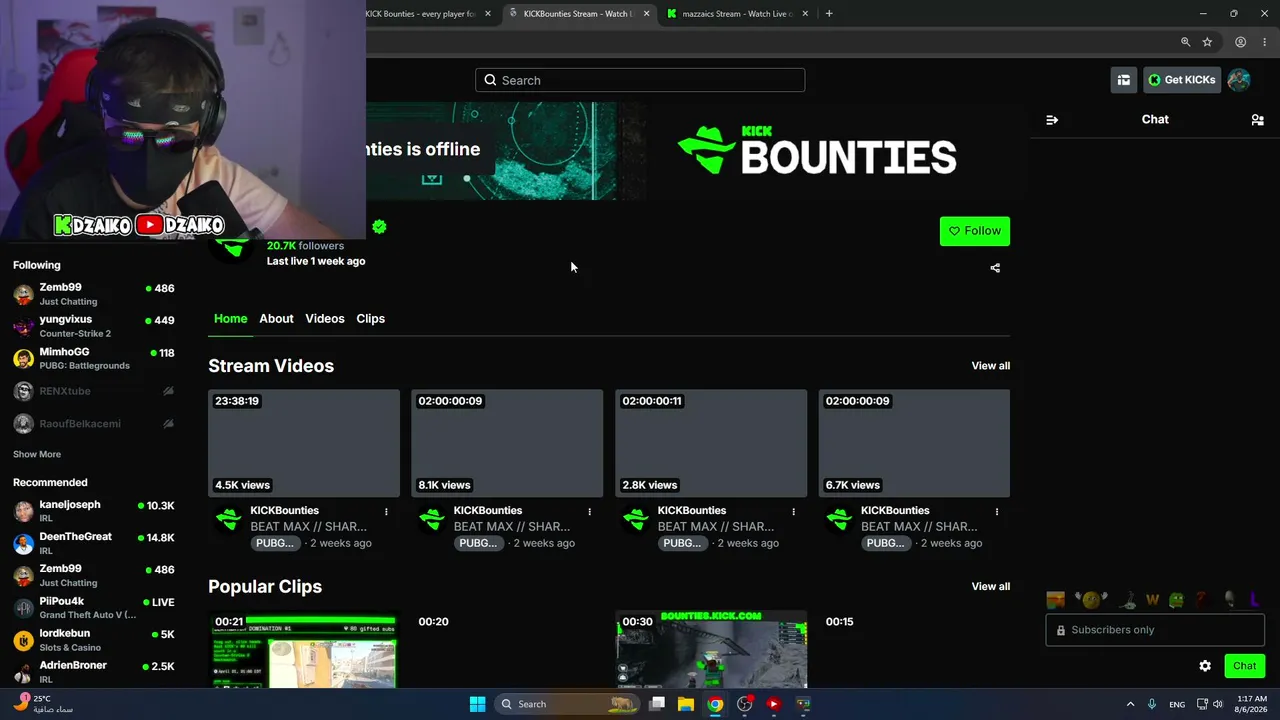Open the Chrome profile icon
The height and width of the screenshot is (720, 1280).
(1240, 42)
